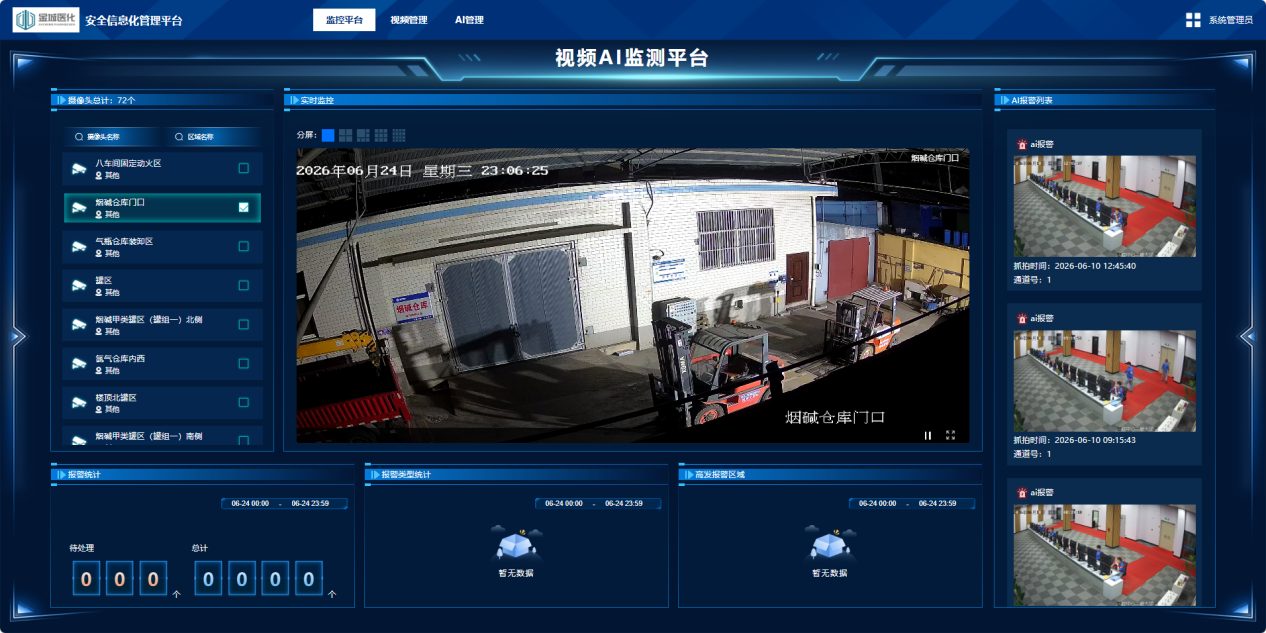This screenshot has width=1266, height=633.
Task: Click the company logo in the header
Action: point(45,20)
